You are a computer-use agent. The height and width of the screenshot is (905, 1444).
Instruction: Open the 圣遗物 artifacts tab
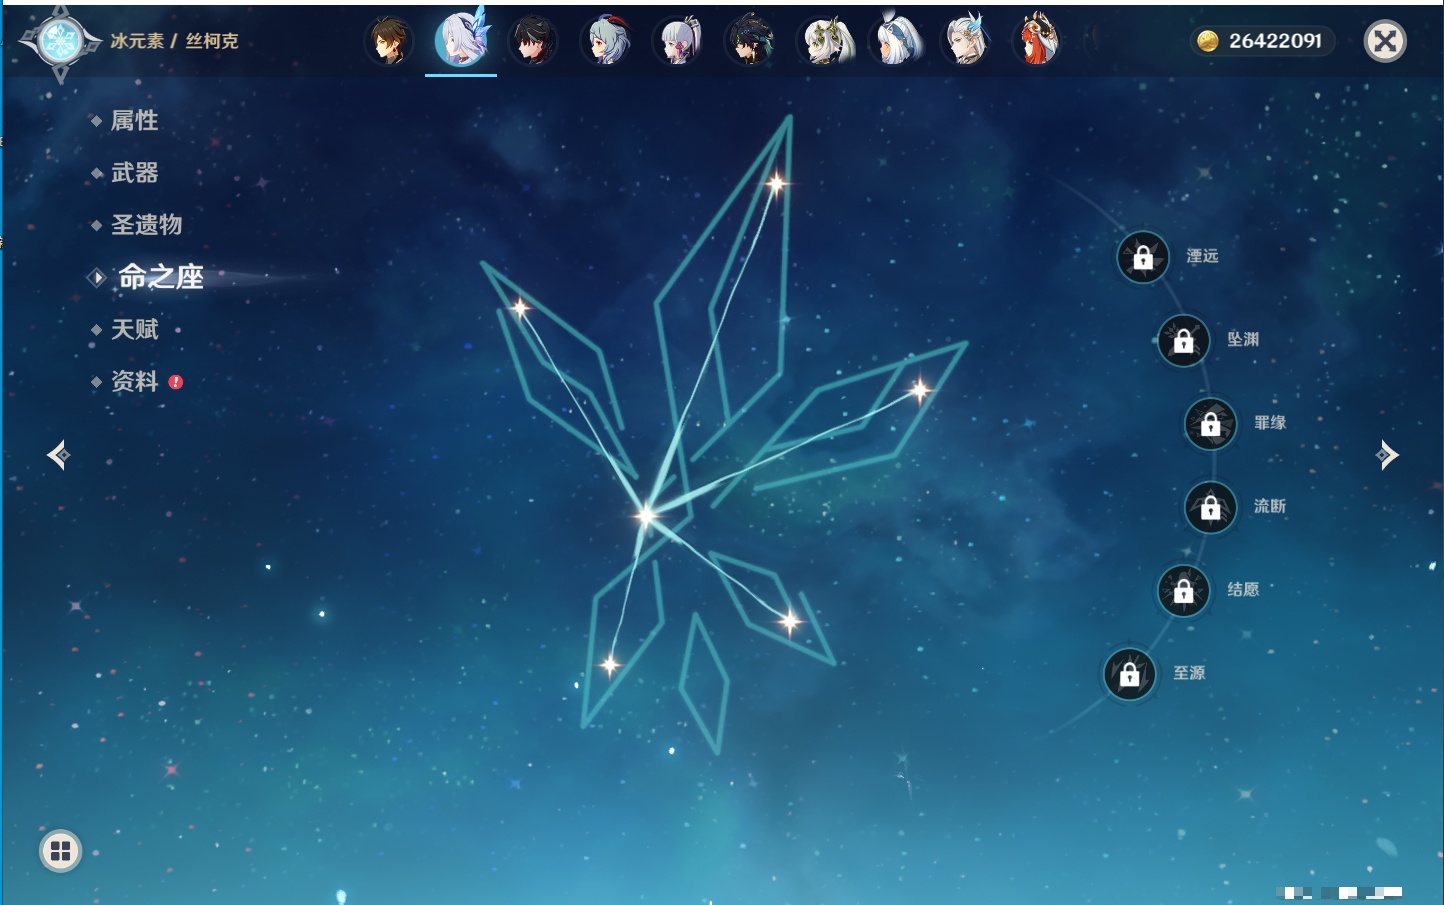(146, 225)
